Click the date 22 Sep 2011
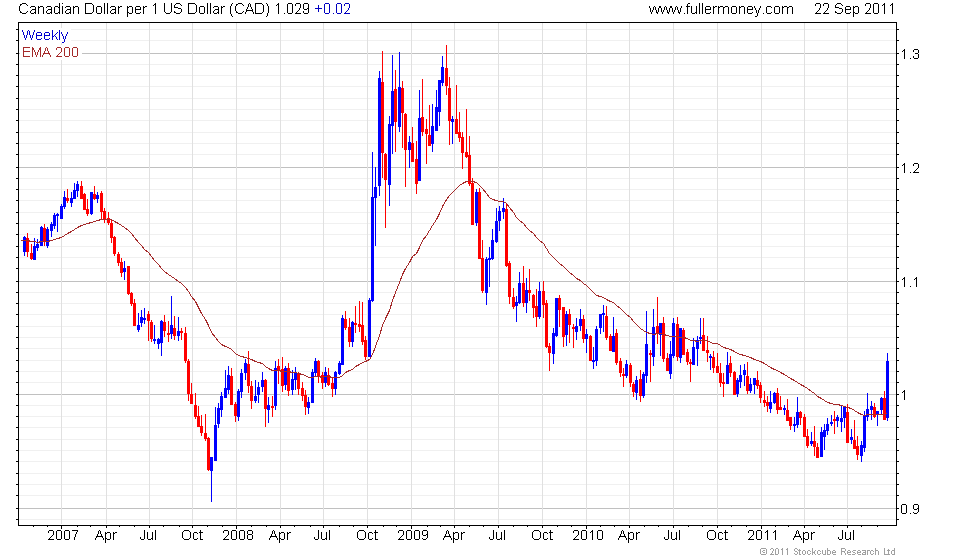Viewport: 980px width, 560px height. pyautogui.click(x=854, y=9)
